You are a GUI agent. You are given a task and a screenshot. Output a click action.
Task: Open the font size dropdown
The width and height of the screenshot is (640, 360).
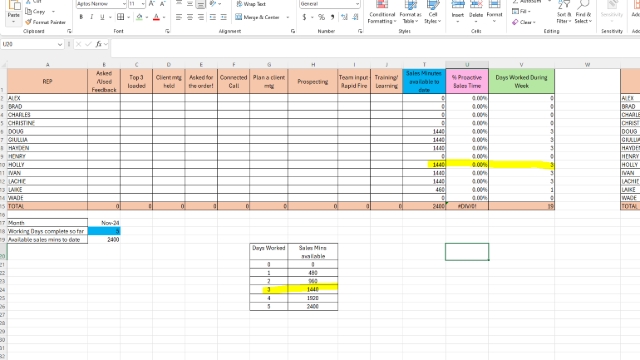click(x=143, y=4)
